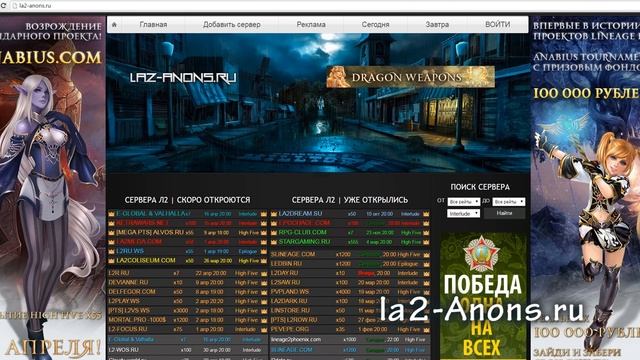
Task: Click the crown icon in the L2DAY.RU row
Action: (426, 273)
